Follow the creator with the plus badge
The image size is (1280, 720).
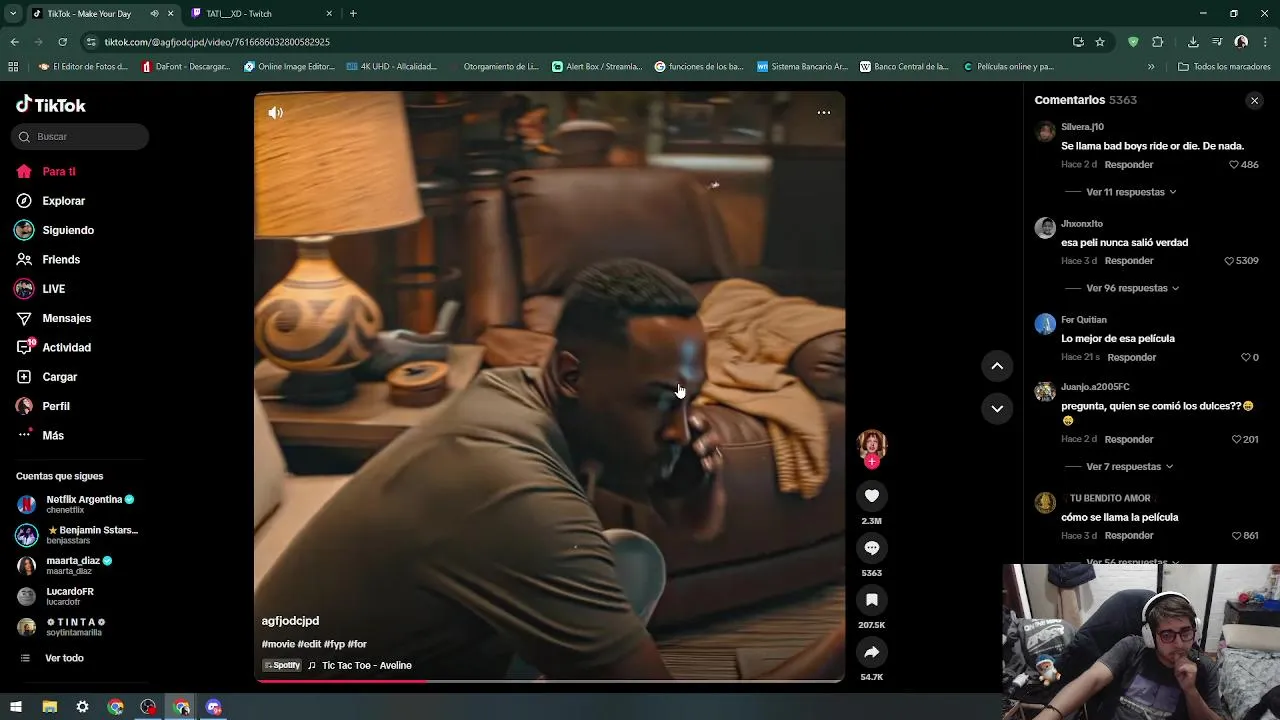pyautogui.click(x=872, y=461)
